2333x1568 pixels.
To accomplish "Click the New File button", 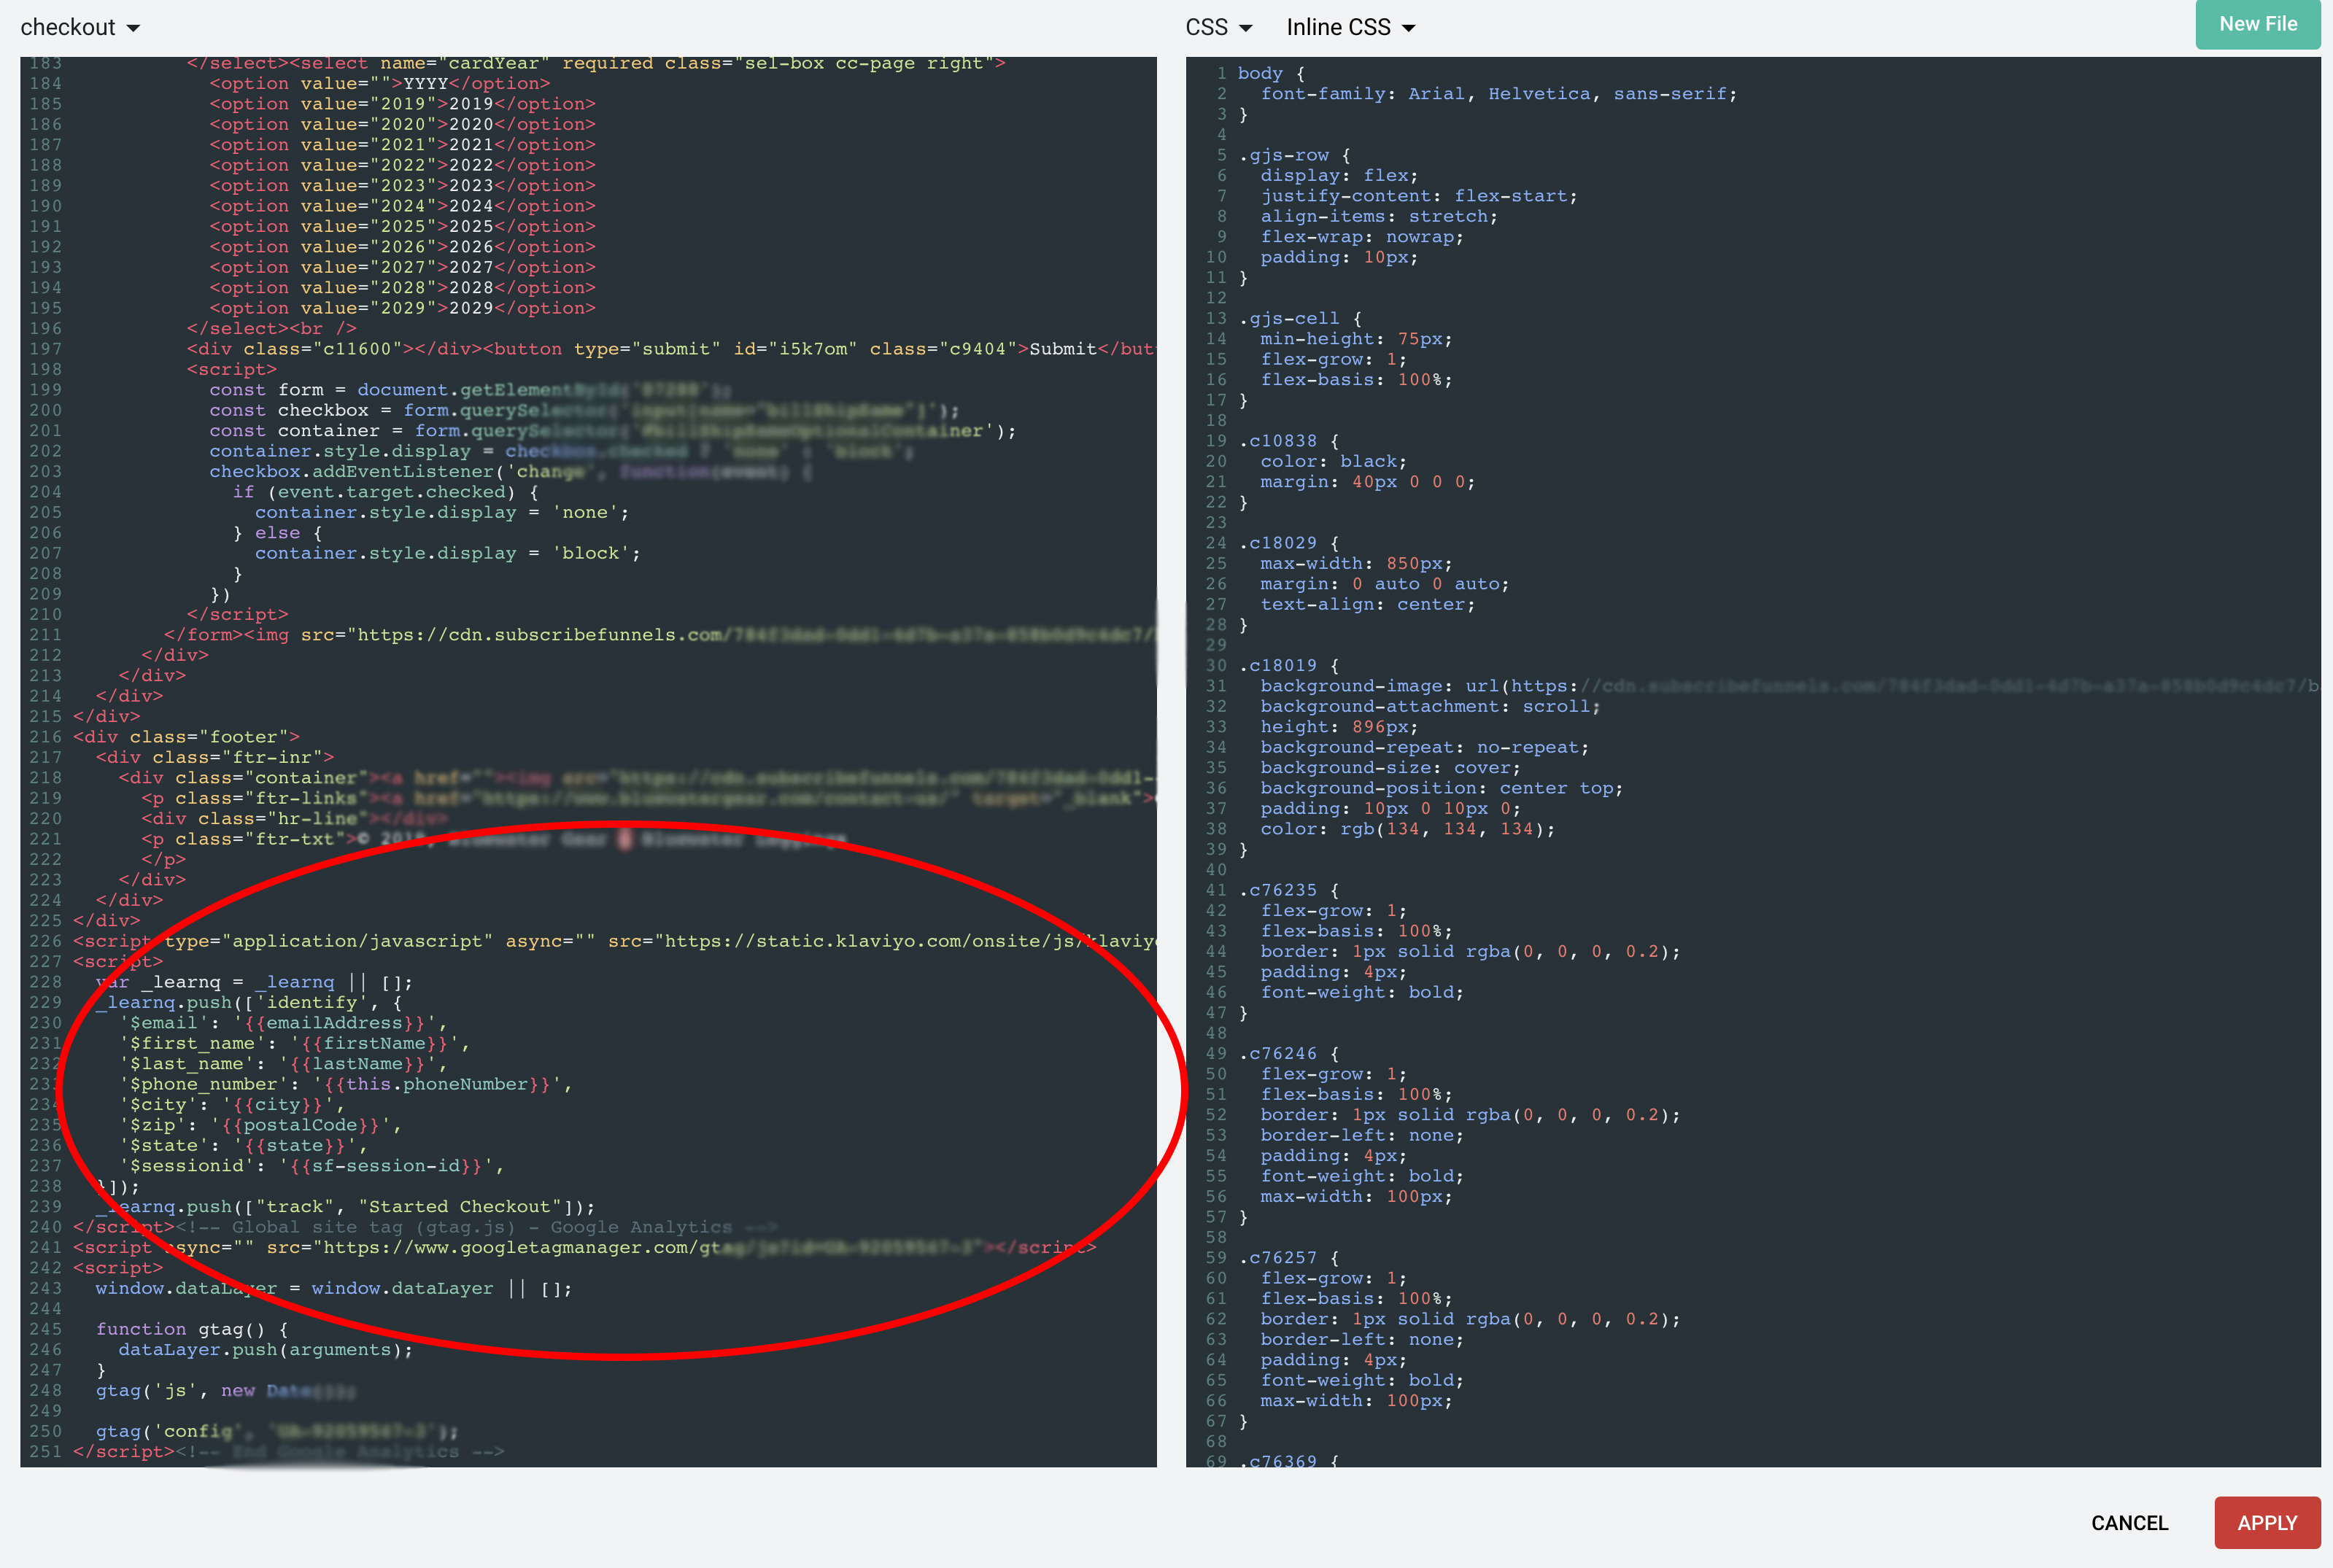I will (2257, 24).
